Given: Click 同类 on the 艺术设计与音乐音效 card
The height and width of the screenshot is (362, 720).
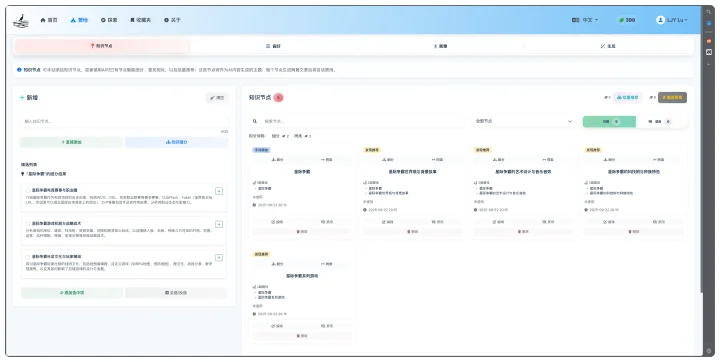Looking at the screenshot, I should (x=548, y=160).
